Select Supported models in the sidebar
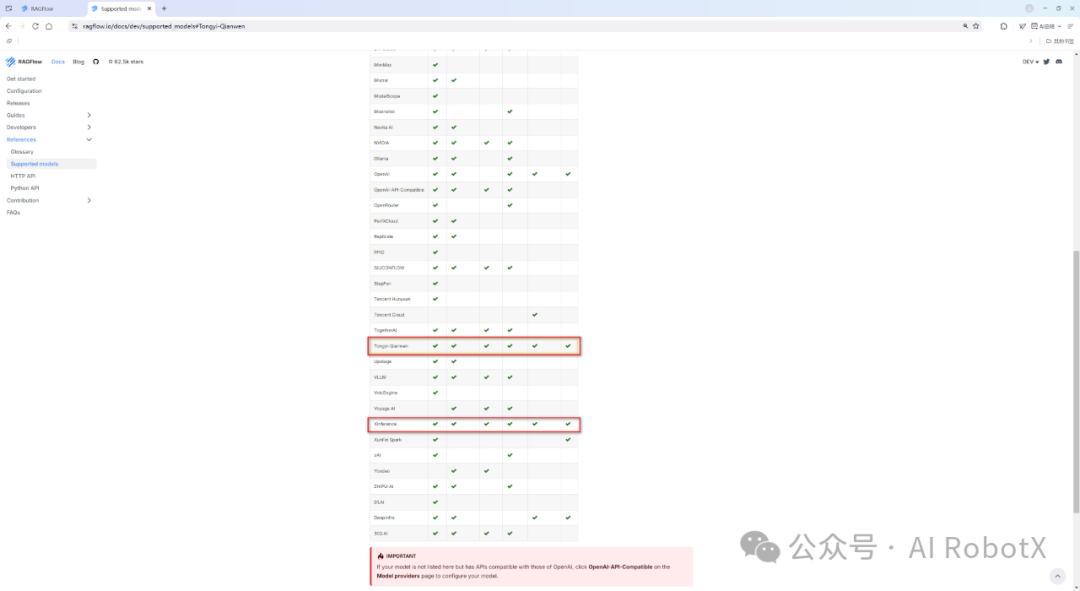Viewport: 1080px width, 591px height. tap(52, 164)
